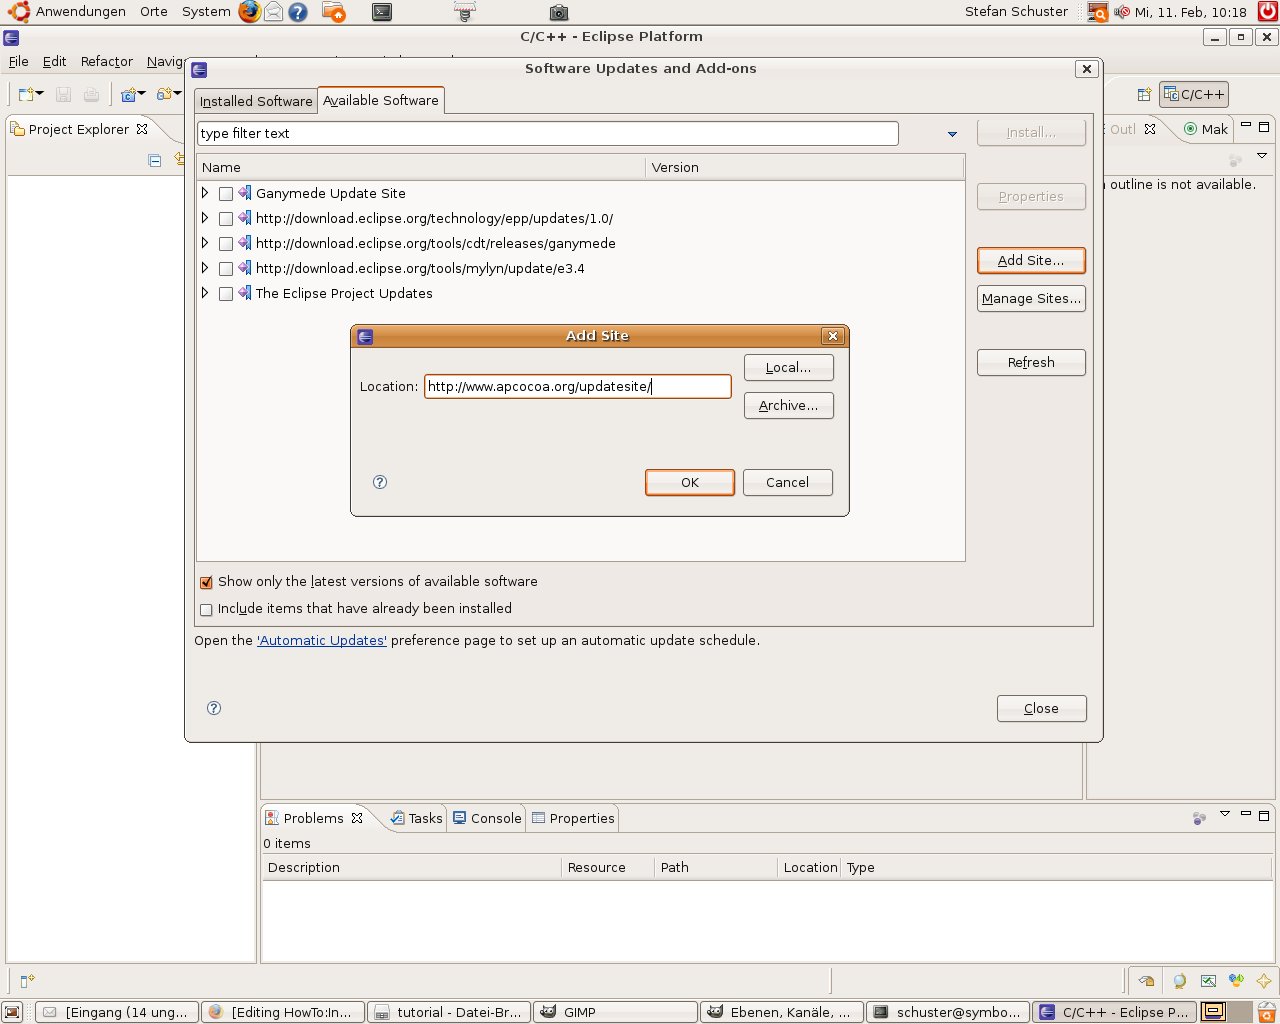Open the Properties view tab
Image resolution: width=1280 pixels, height=1024 pixels.
point(574,818)
